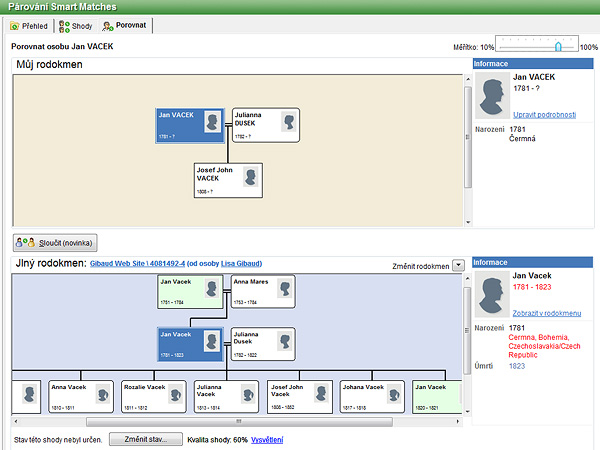Select Julianna Dusek card in other tree
600x450 pixels.
point(263,344)
